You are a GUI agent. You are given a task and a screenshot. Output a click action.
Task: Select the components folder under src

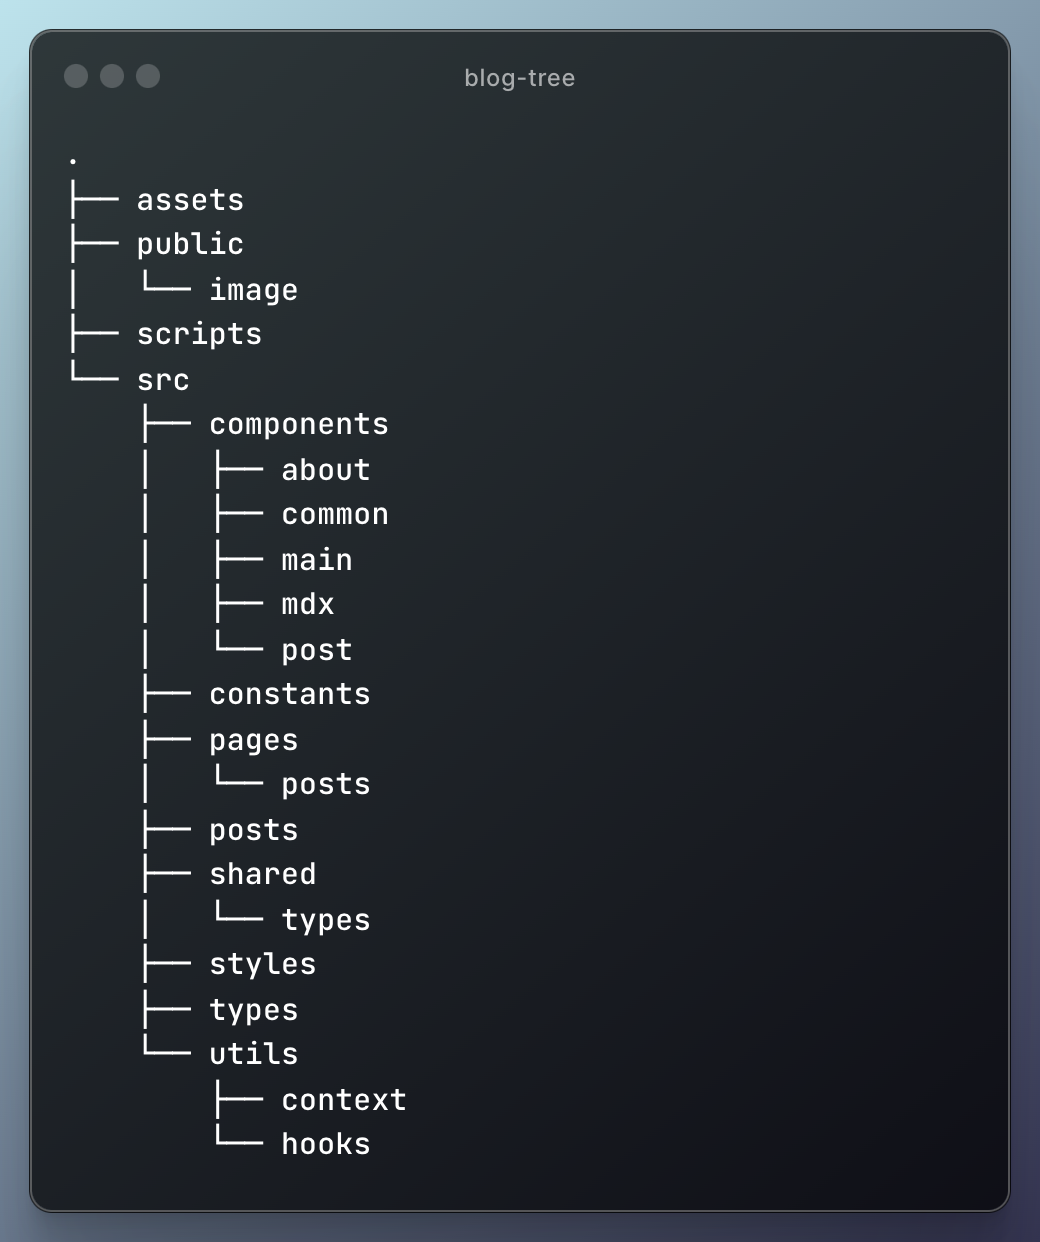coord(299,425)
